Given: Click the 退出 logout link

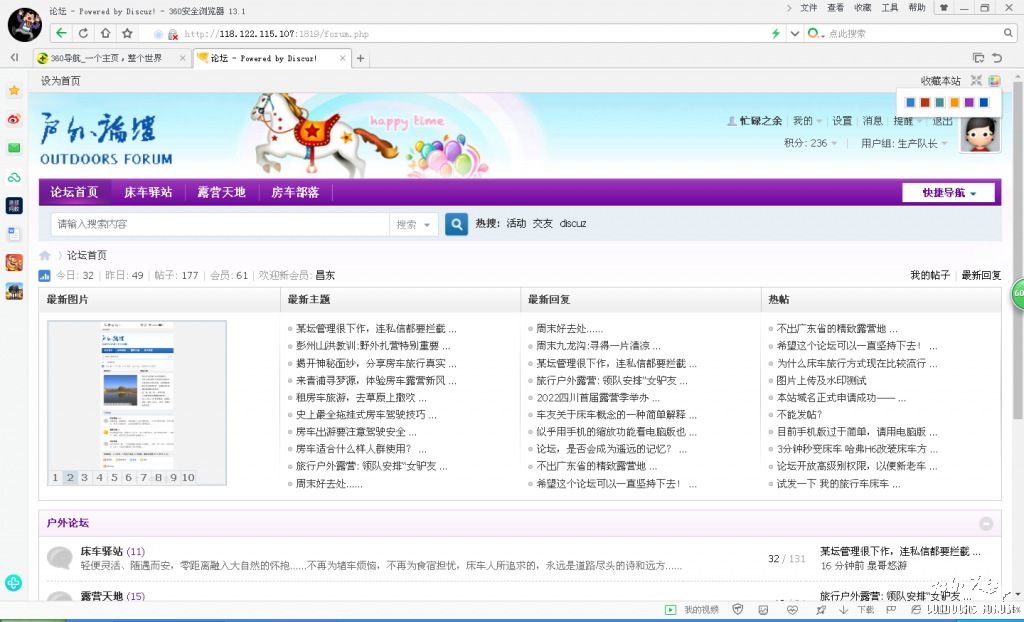Looking at the screenshot, I should [x=942, y=121].
